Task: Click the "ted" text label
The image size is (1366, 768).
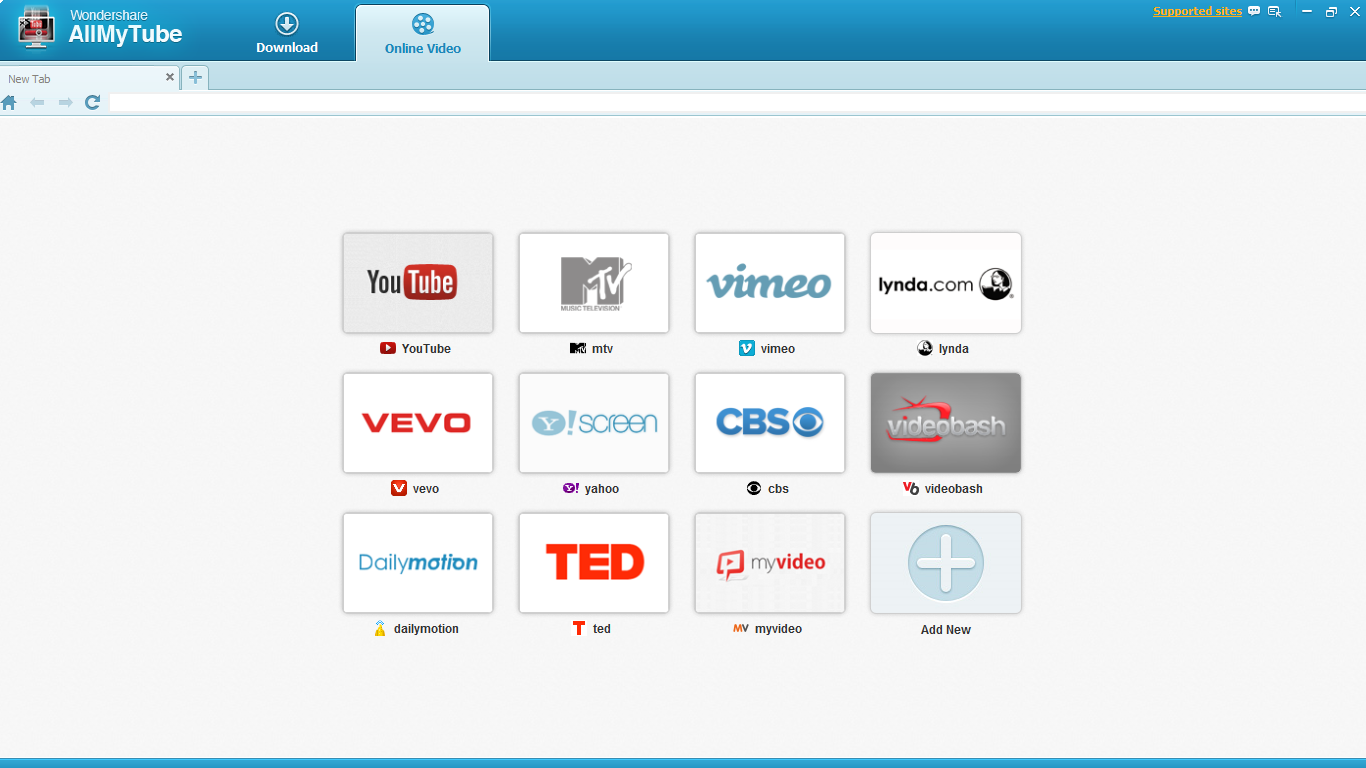Action: [602, 629]
